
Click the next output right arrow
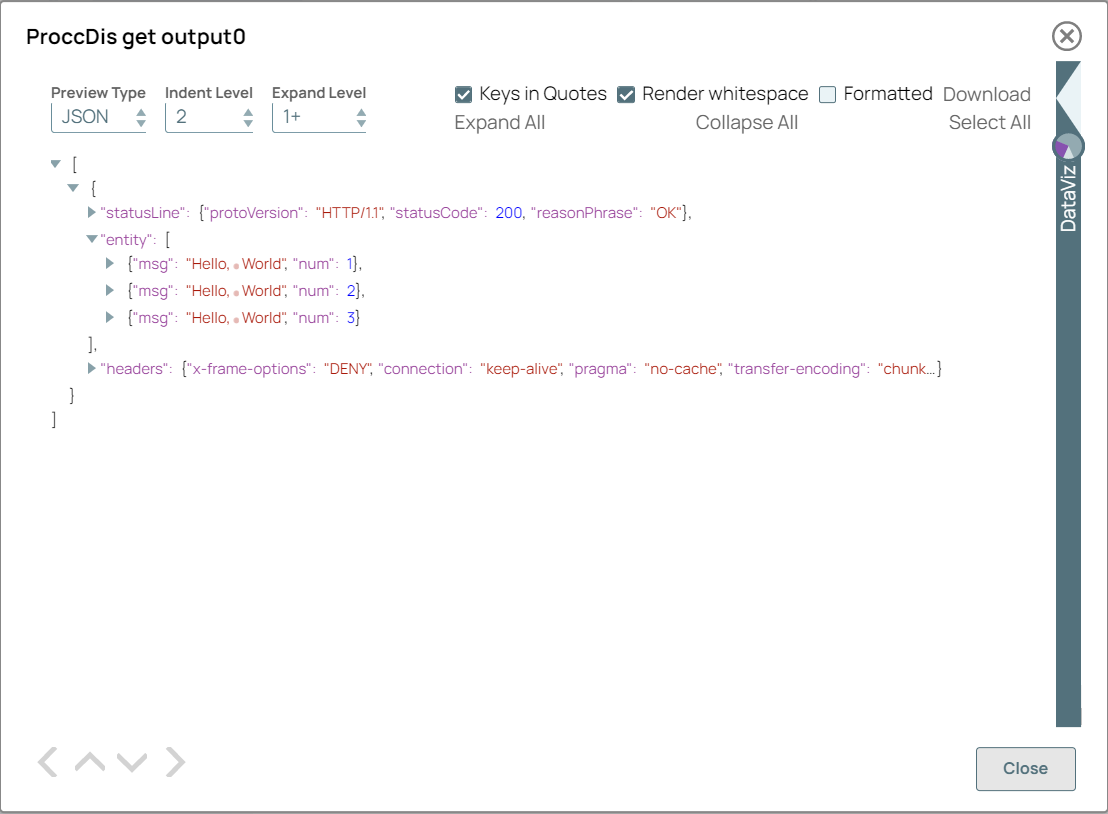click(175, 762)
